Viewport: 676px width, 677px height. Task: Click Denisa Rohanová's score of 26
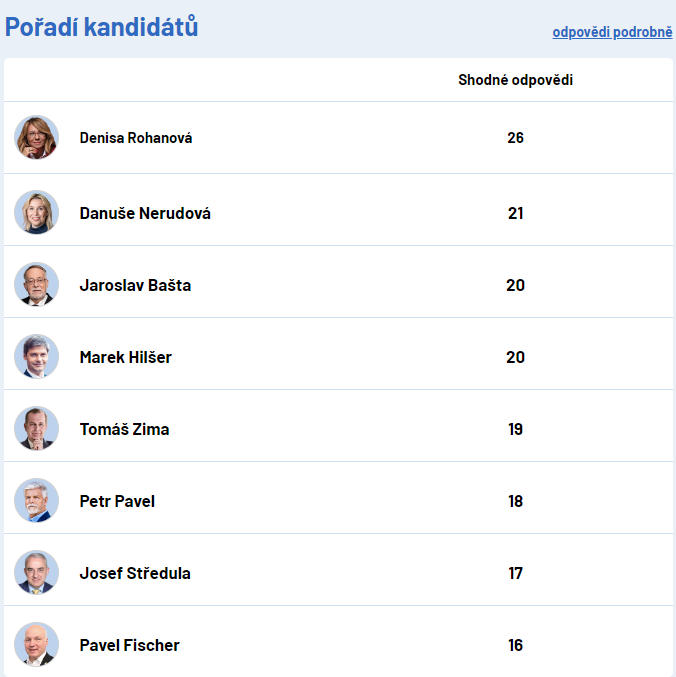click(515, 138)
